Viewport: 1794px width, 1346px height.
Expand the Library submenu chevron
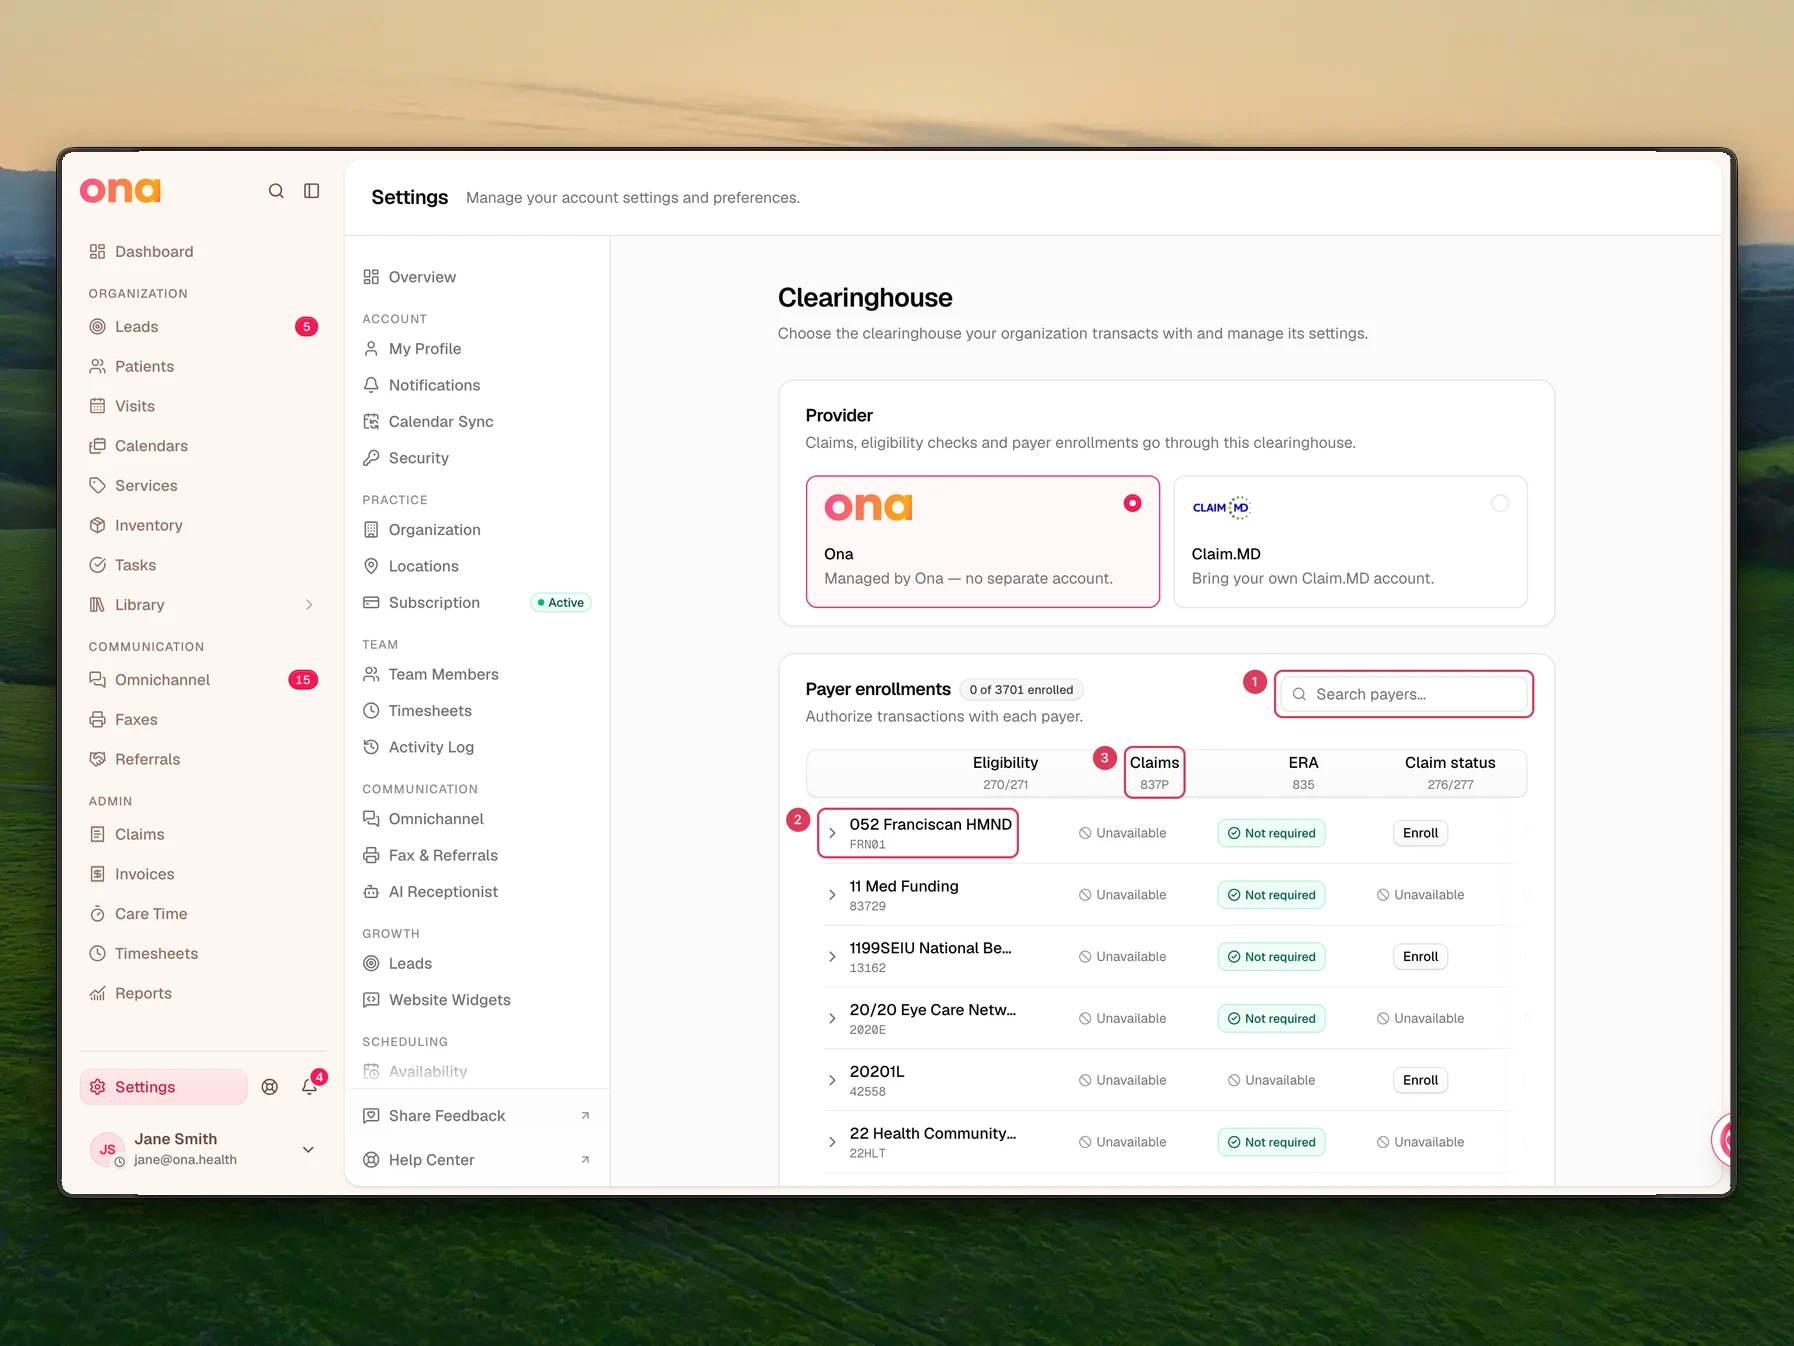click(309, 605)
